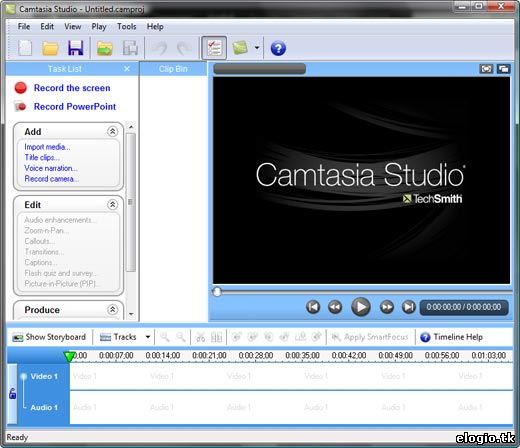Image resolution: width=520 pixels, height=448 pixels.
Task: Save the project using the floppy disk icon
Action: (x=76, y=48)
